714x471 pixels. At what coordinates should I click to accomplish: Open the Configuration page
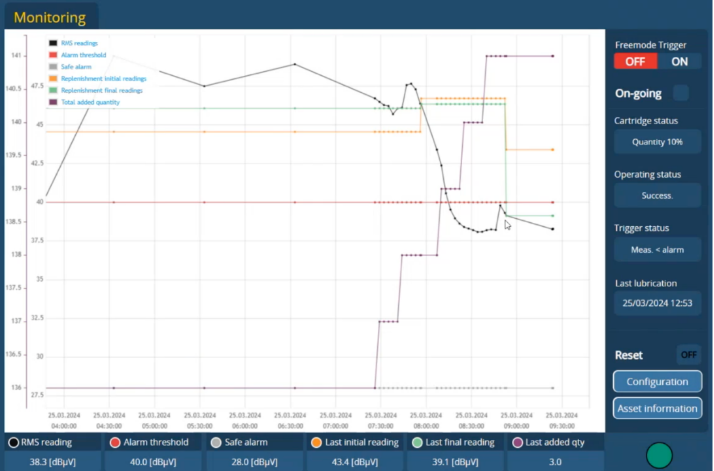[x=657, y=382]
